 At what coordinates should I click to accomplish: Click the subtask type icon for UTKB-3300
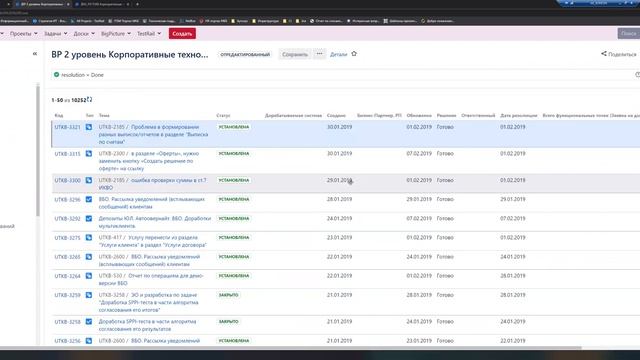click(89, 180)
